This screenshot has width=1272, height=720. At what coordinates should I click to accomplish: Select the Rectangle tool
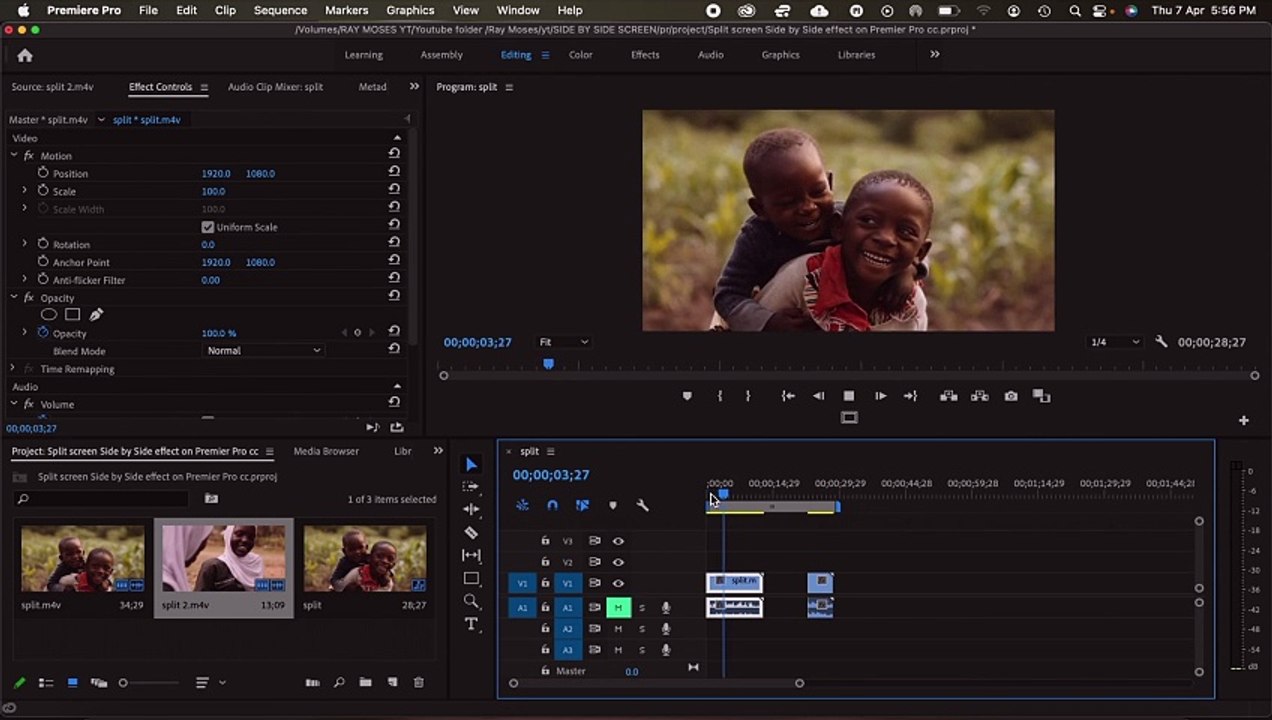pyautogui.click(x=471, y=578)
